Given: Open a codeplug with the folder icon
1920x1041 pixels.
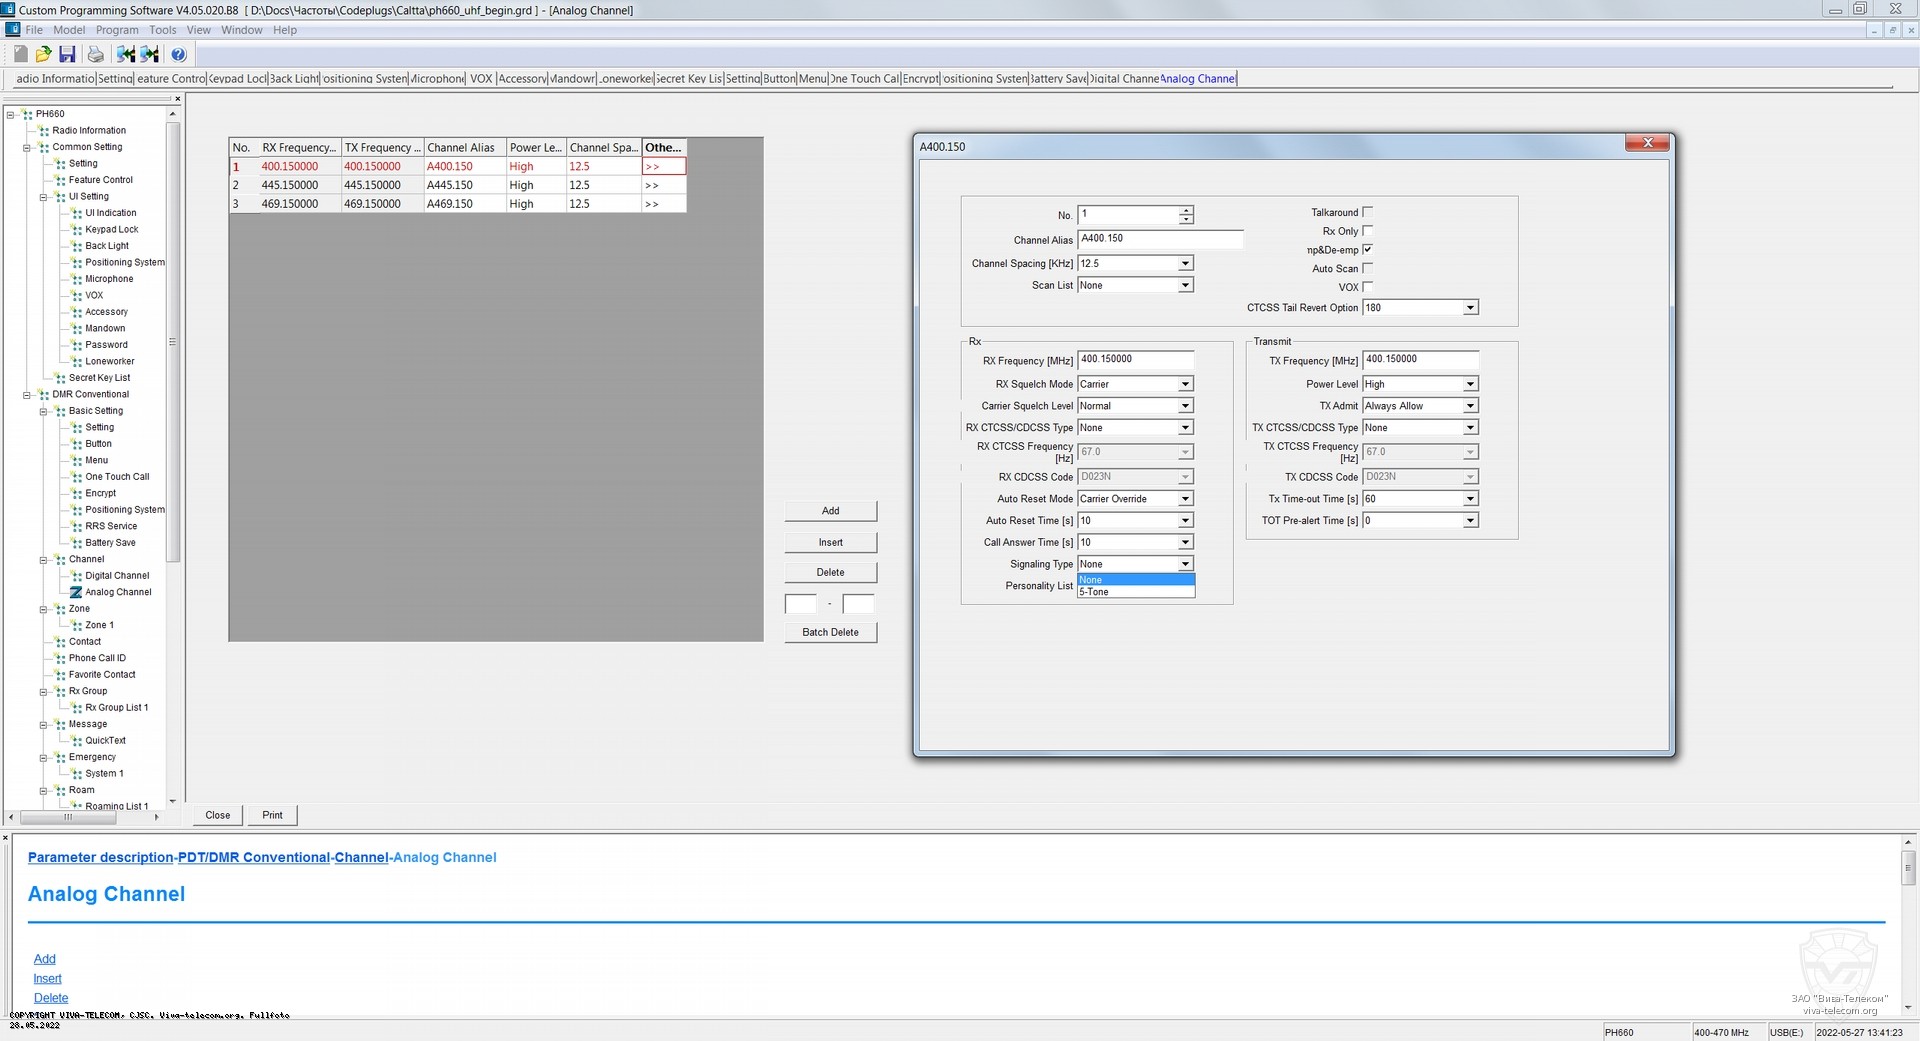Looking at the screenshot, I should pyautogui.click(x=43, y=54).
